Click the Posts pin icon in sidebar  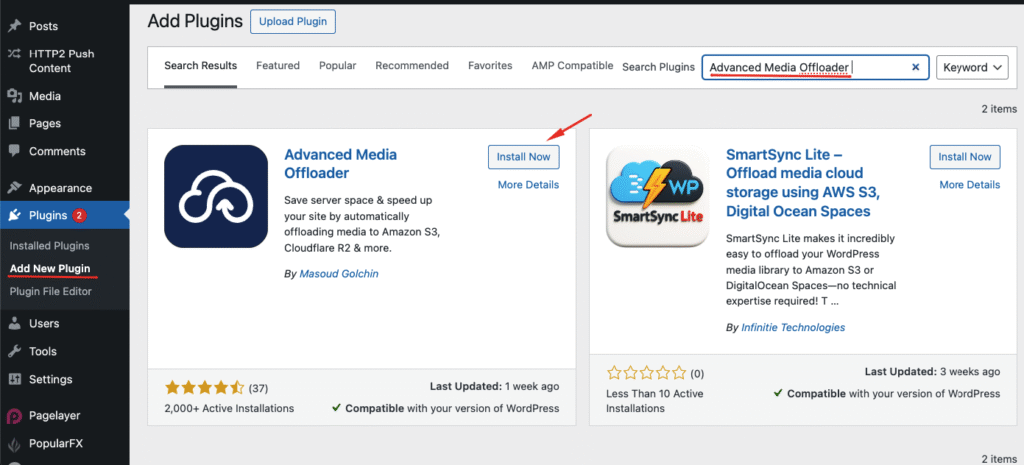(14, 26)
